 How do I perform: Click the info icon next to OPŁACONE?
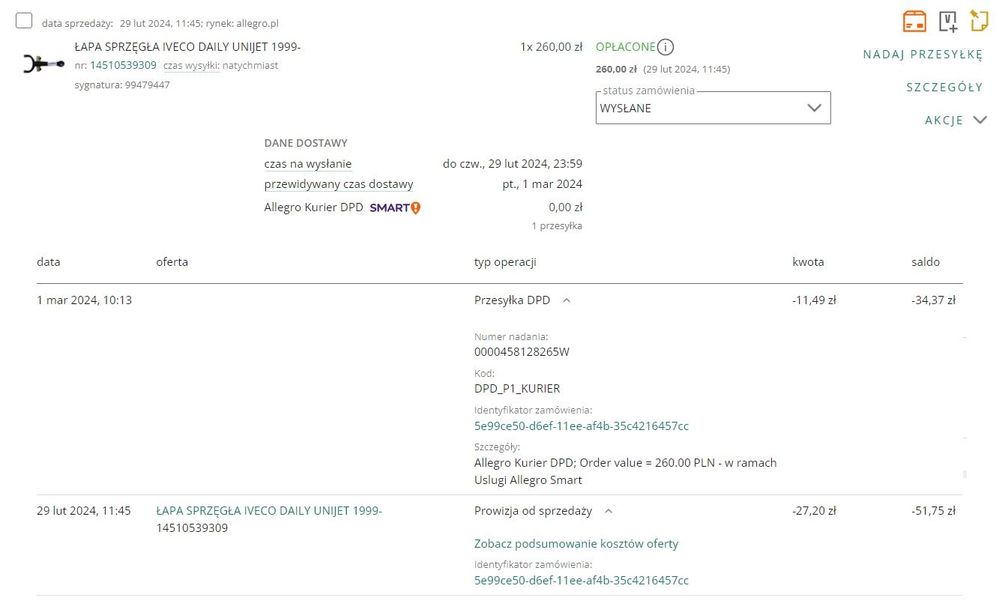click(x=666, y=46)
